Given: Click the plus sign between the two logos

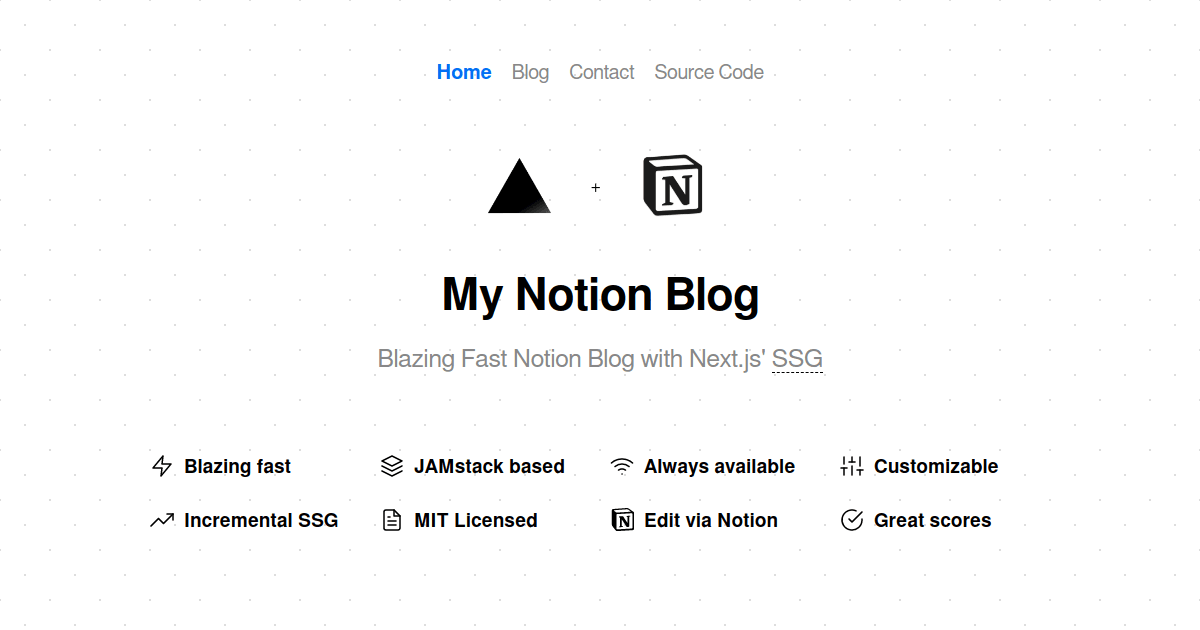Looking at the screenshot, I should tap(596, 187).
